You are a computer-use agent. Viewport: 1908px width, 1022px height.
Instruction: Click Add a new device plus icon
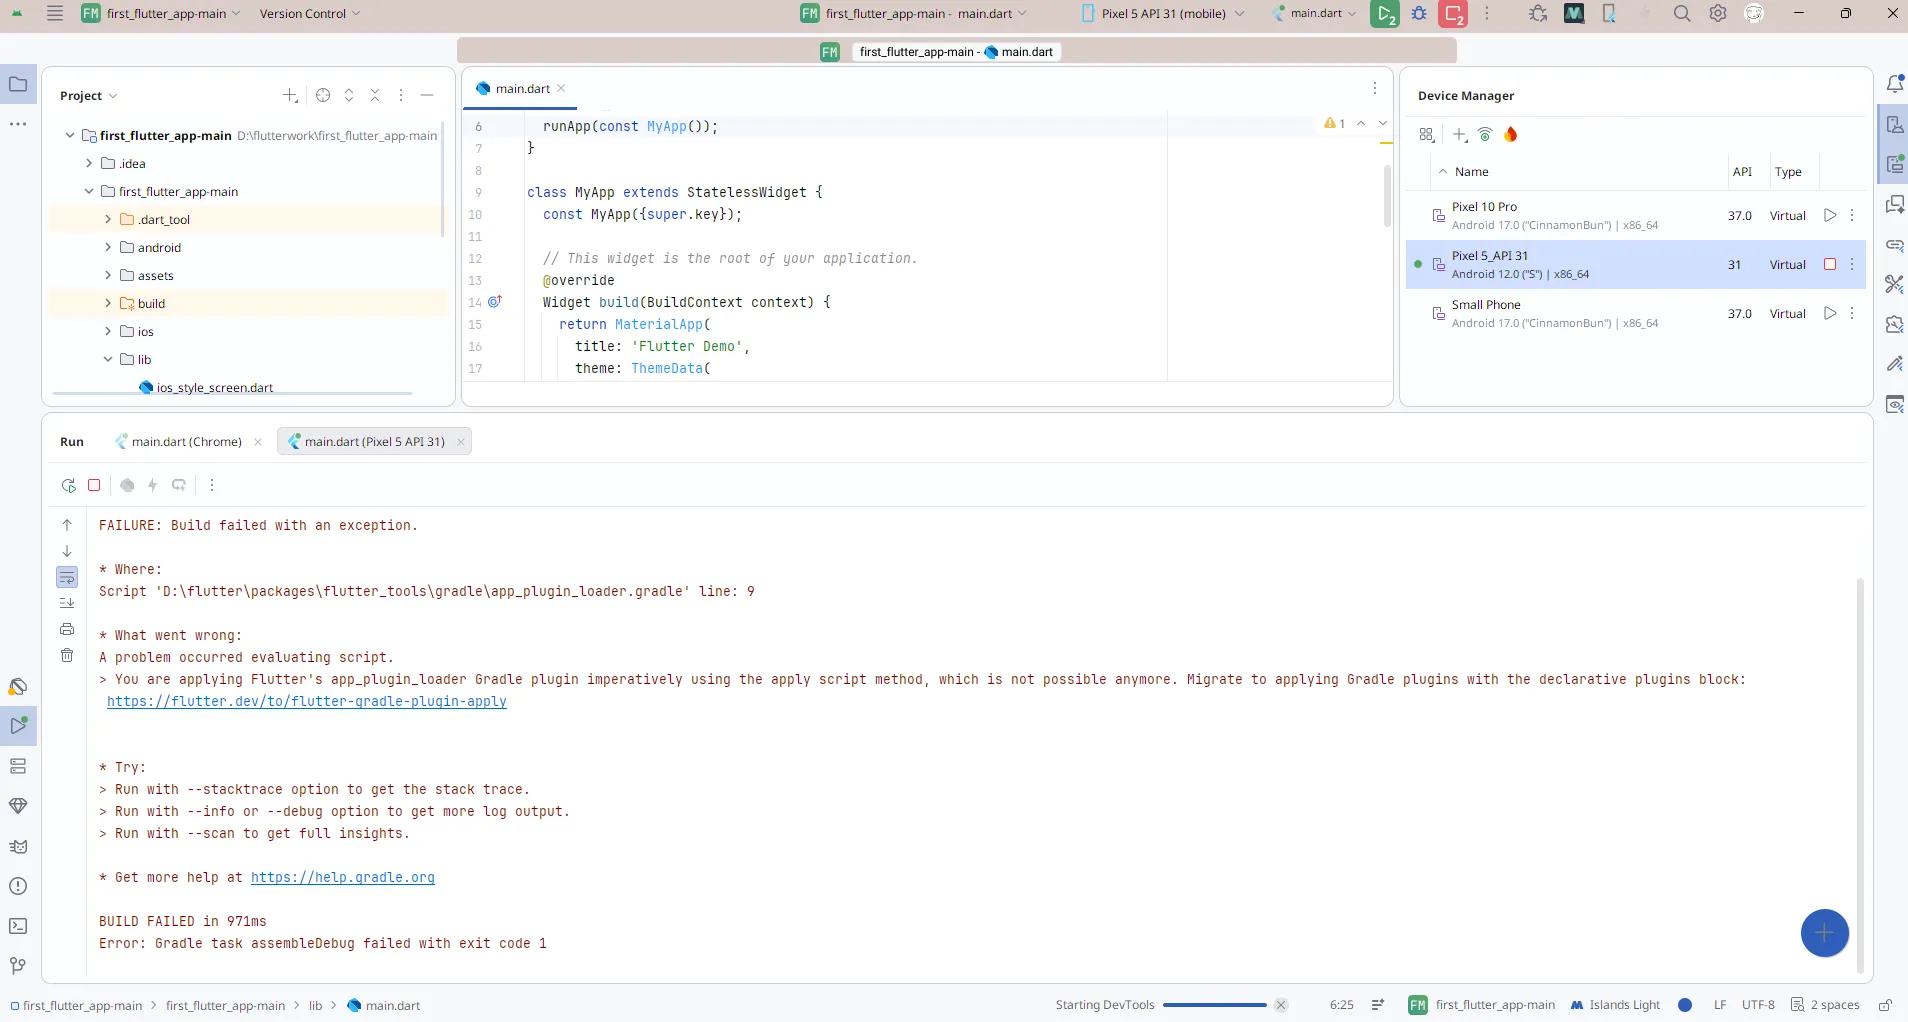(x=1460, y=135)
